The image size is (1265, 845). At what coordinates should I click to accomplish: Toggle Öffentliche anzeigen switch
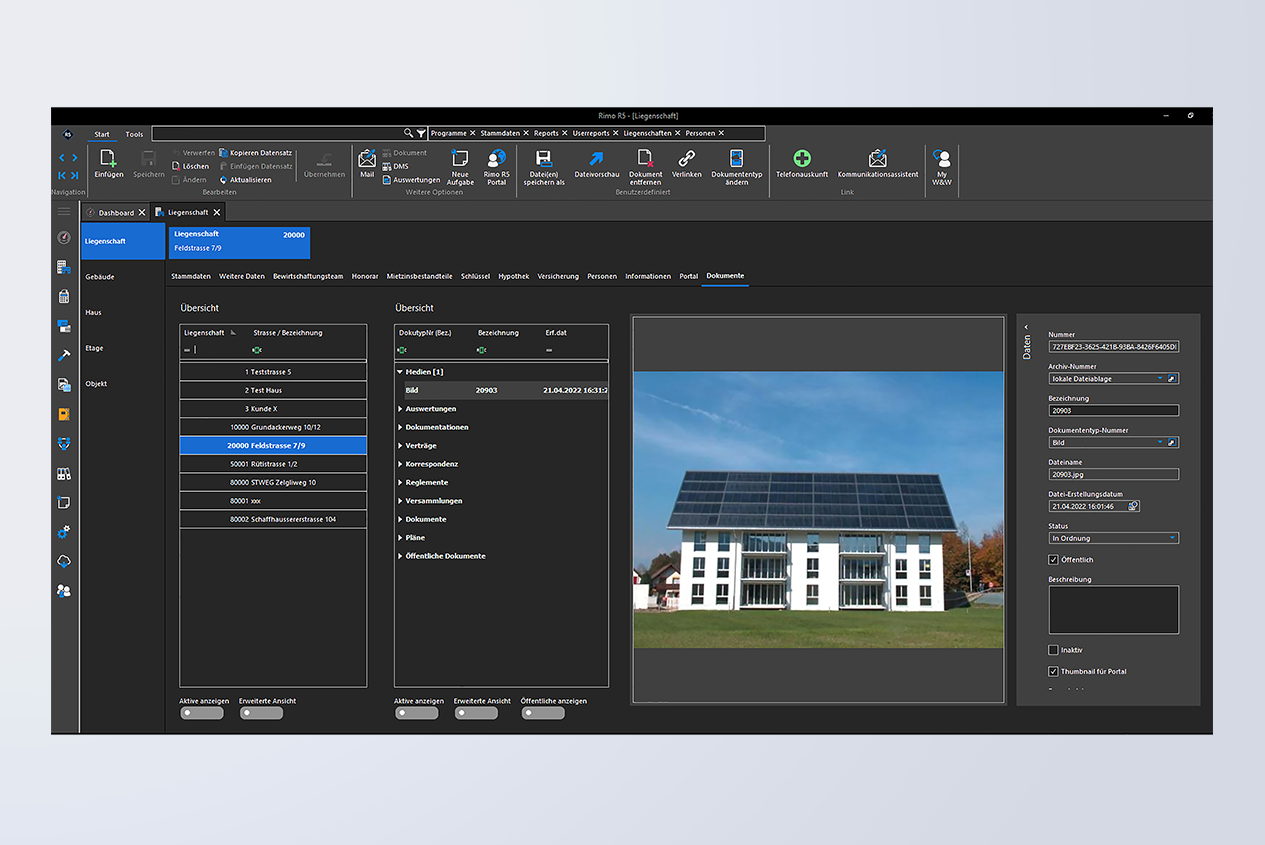[543, 714]
